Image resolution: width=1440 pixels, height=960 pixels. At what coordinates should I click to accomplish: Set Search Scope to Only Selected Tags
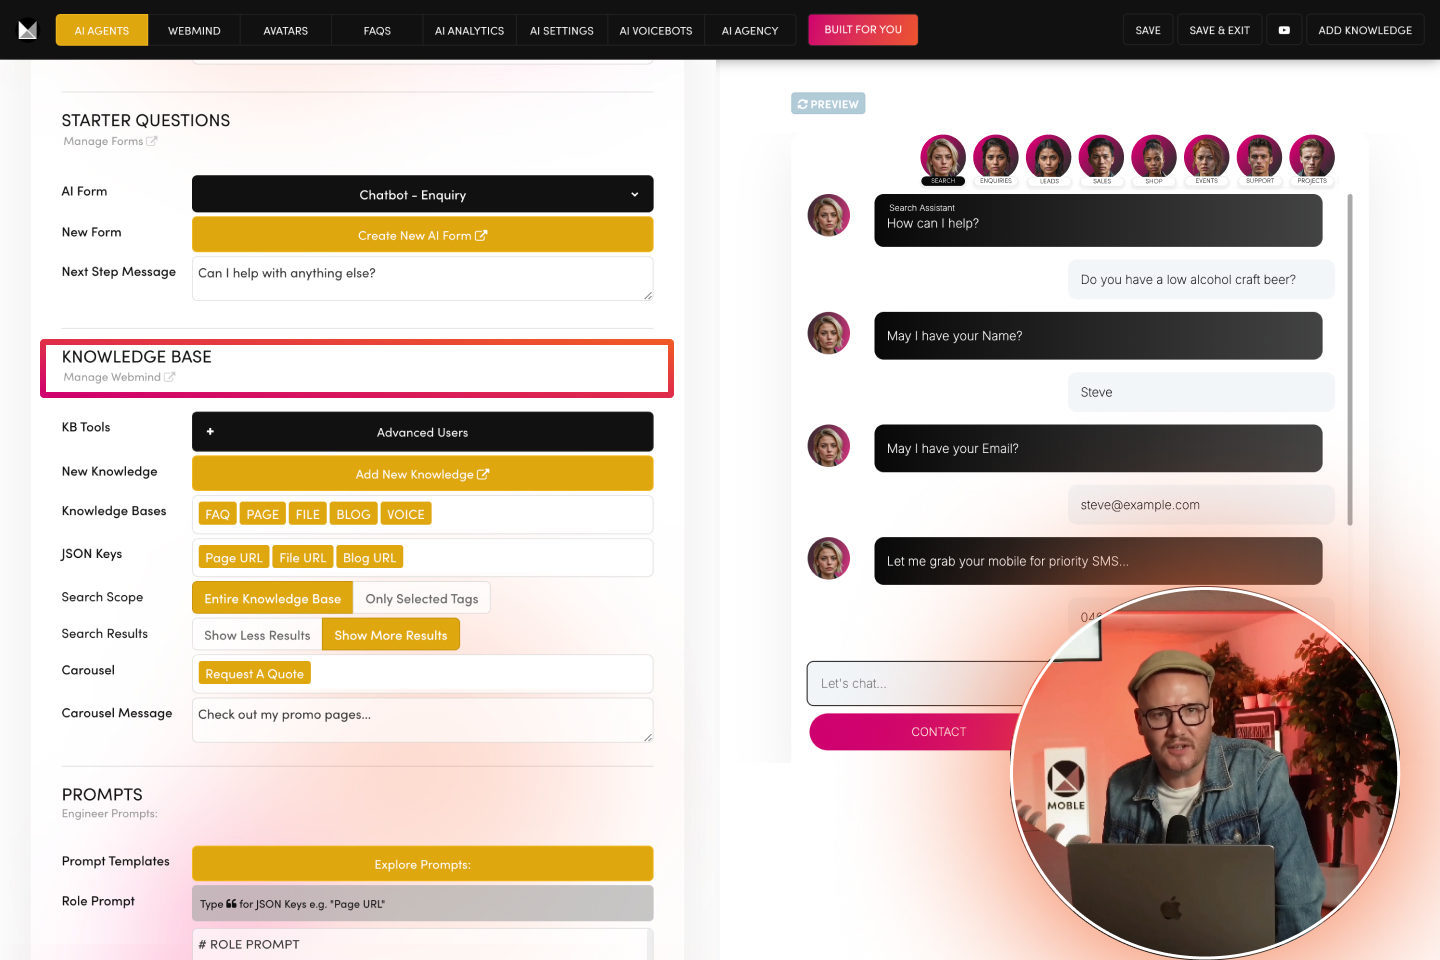(421, 598)
